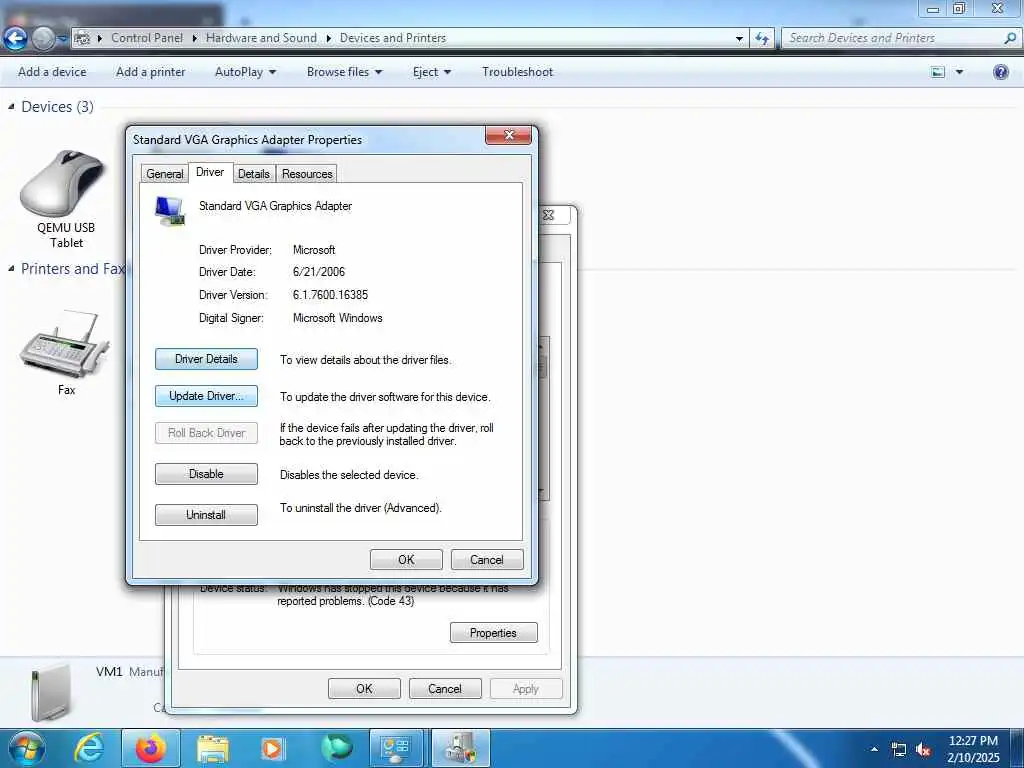
Task: Switch to the General tab
Action: (x=165, y=174)
